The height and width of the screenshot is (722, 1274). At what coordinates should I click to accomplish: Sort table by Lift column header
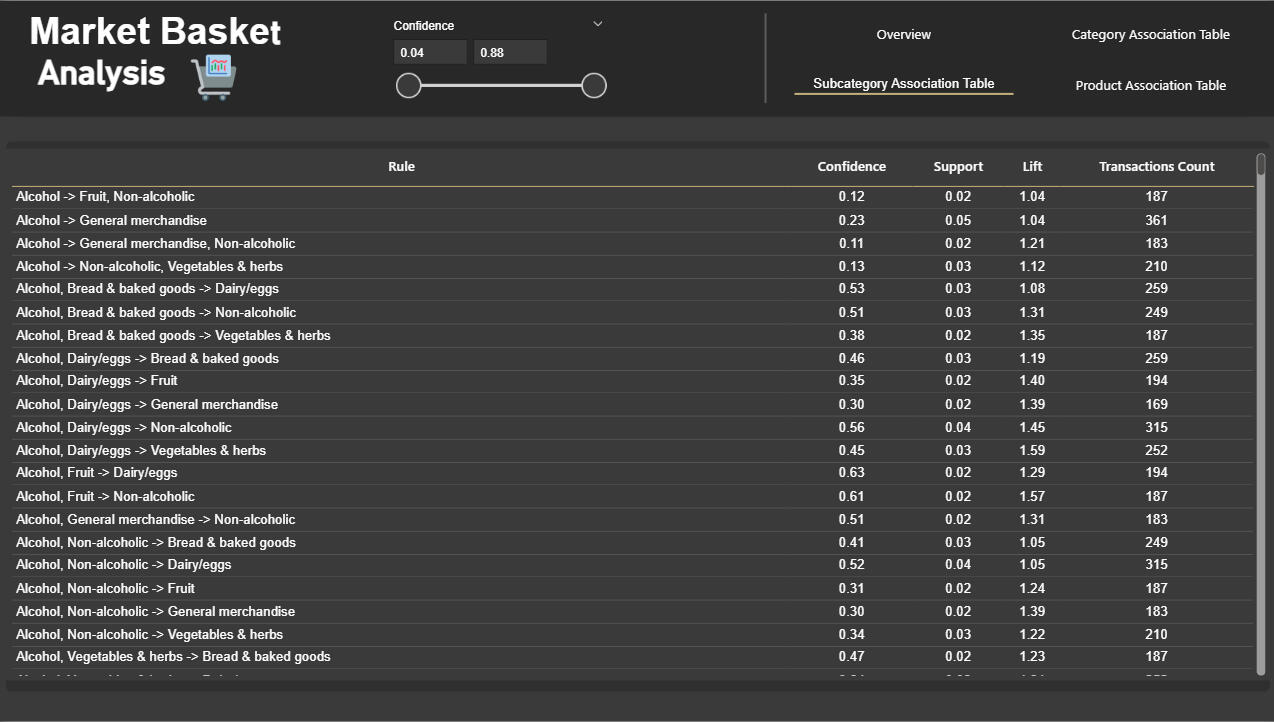tap(1032, 167)
